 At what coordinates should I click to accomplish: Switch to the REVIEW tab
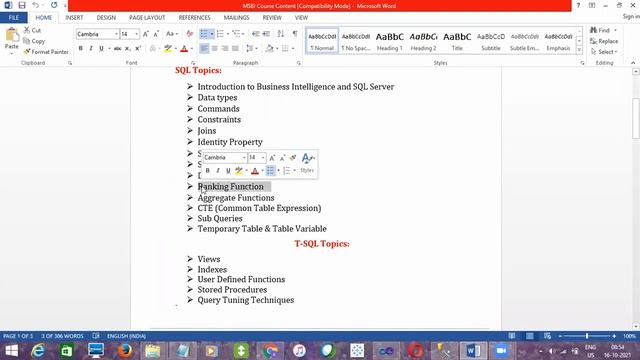[x=272, y=18]
